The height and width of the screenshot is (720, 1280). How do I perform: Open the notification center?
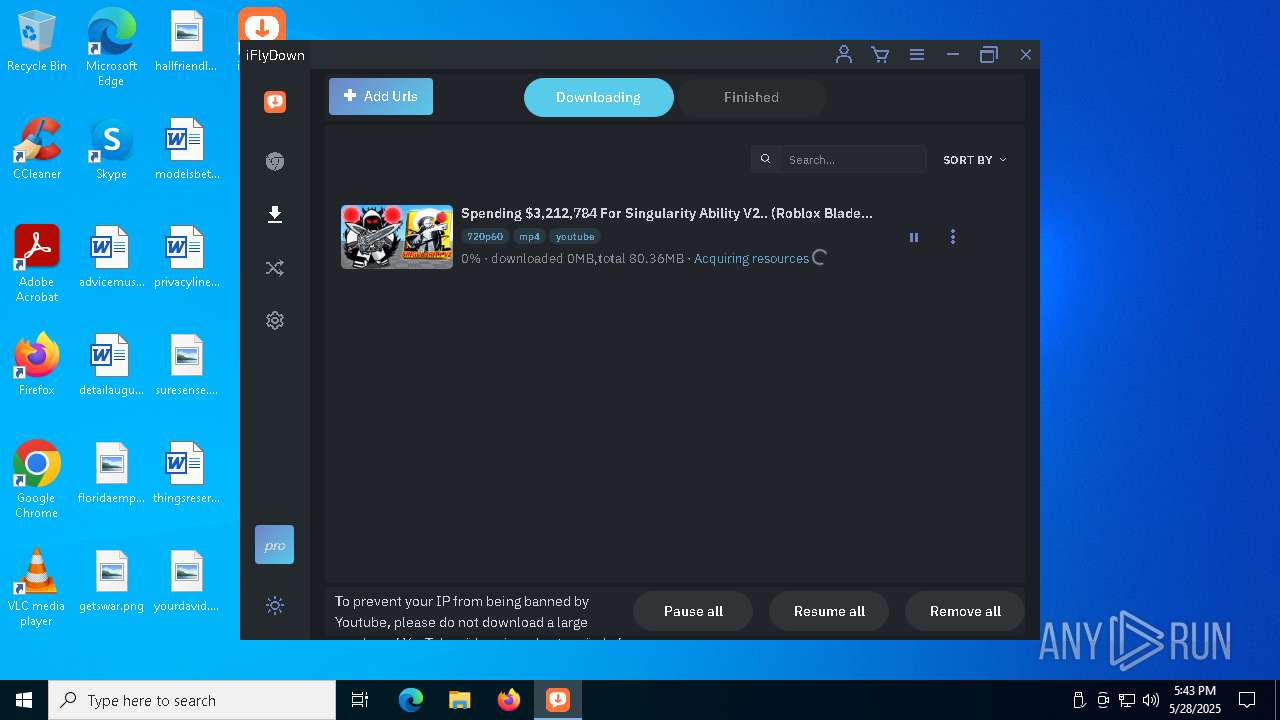1247,700
